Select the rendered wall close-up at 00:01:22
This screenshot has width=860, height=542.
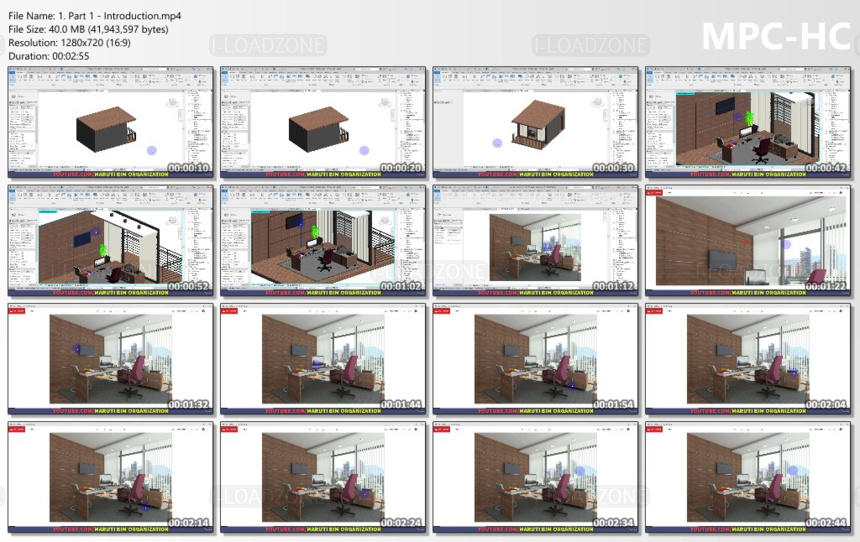pyautogui.click(x=749, y=241)
